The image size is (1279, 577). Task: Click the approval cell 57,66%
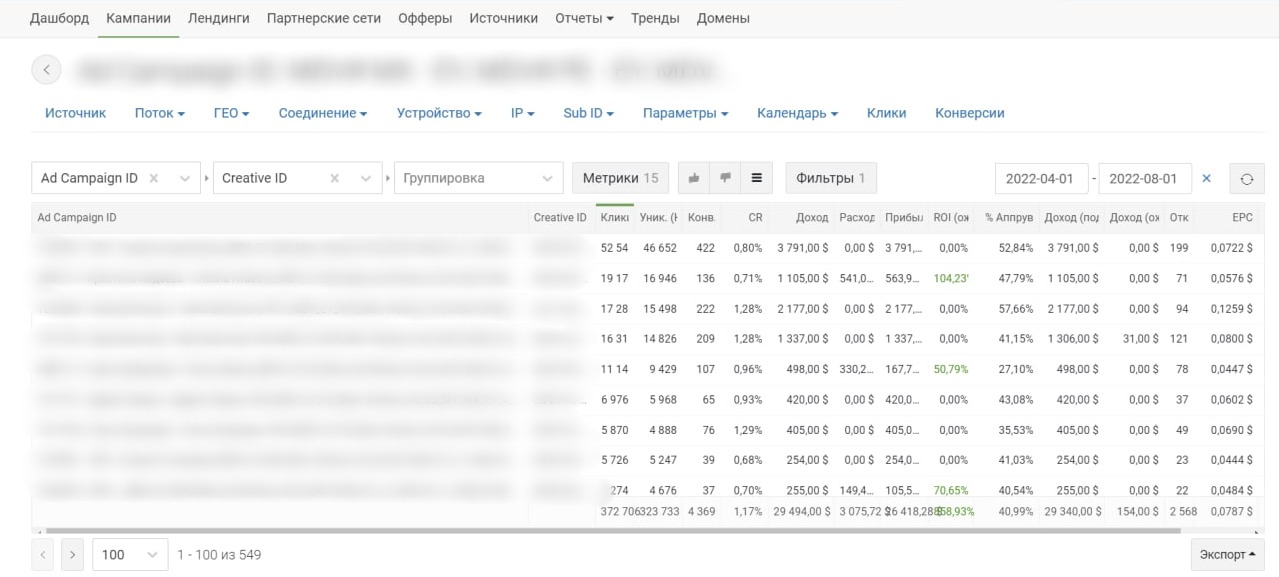tap(1015, 308)
